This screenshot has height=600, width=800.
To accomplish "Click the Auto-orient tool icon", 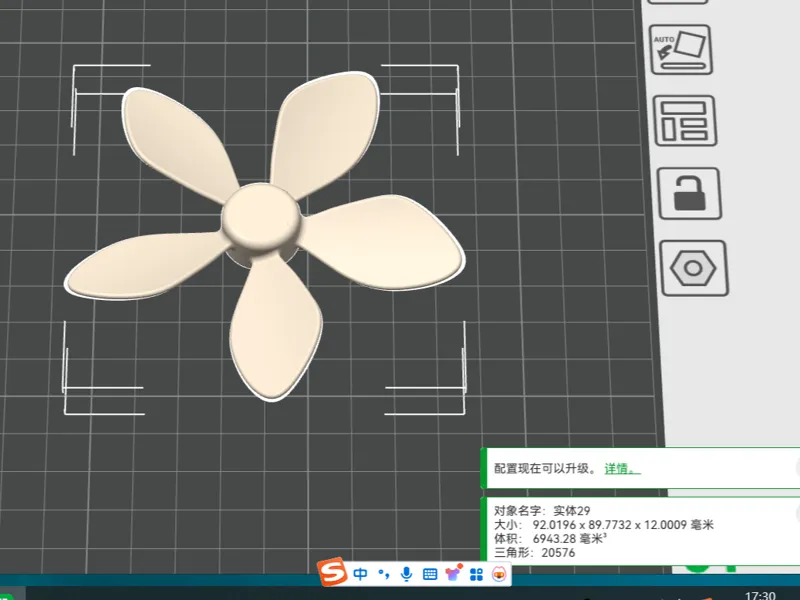I will [x=681, y=49].
